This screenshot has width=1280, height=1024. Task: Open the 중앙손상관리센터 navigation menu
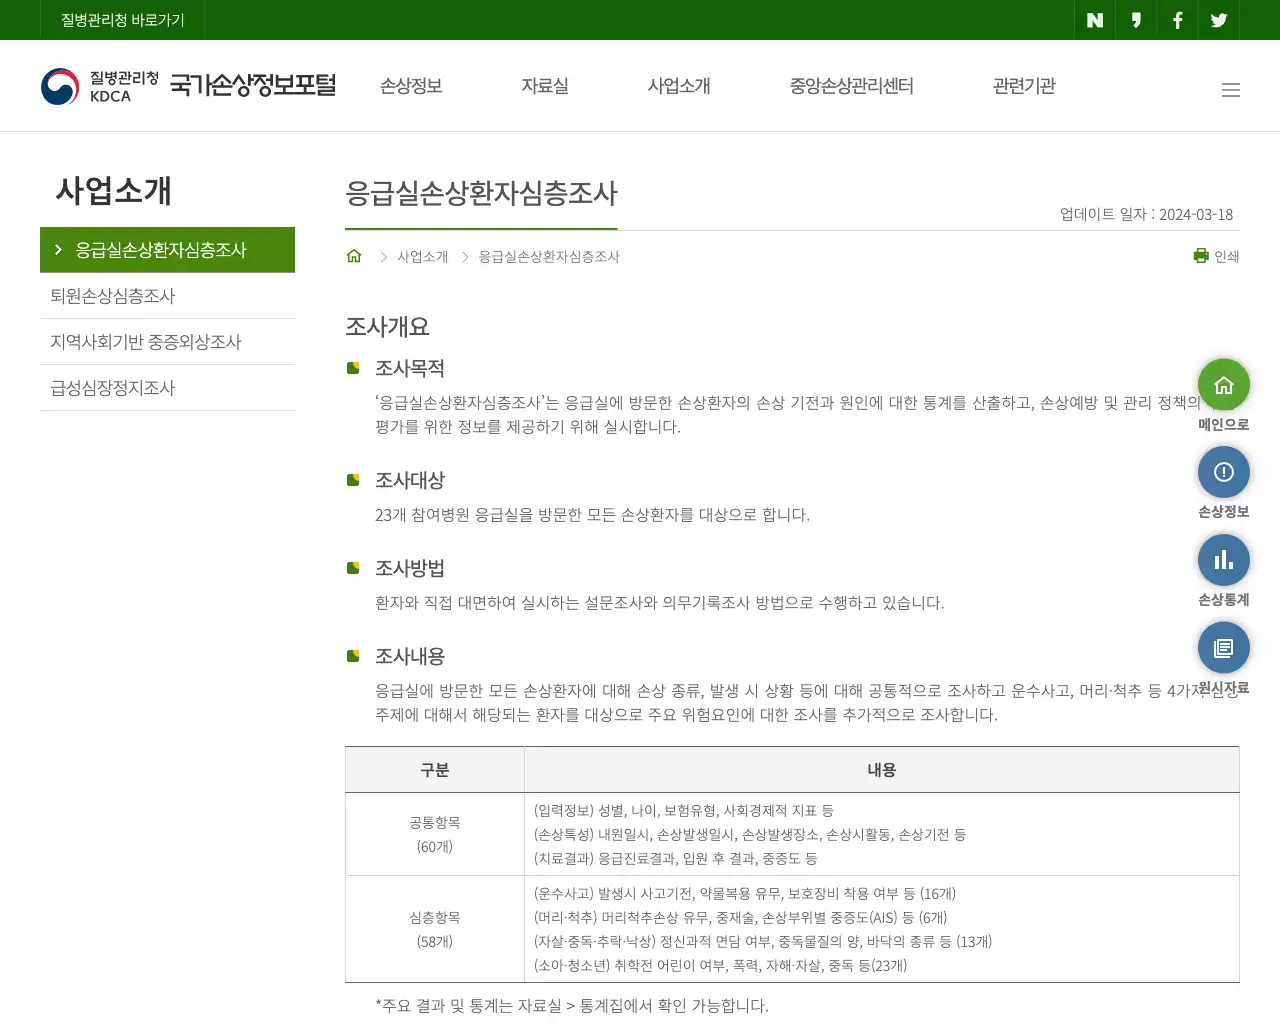click(852, 86)
